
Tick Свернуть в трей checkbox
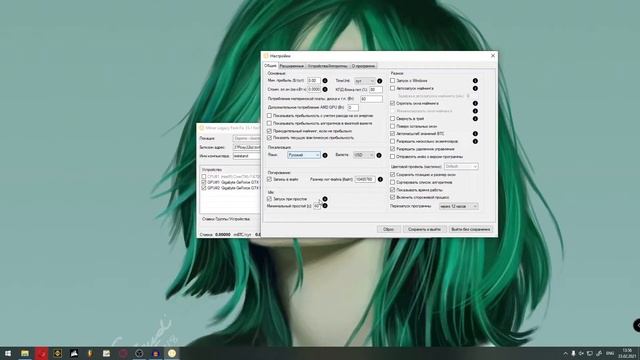tap(392, 119)
